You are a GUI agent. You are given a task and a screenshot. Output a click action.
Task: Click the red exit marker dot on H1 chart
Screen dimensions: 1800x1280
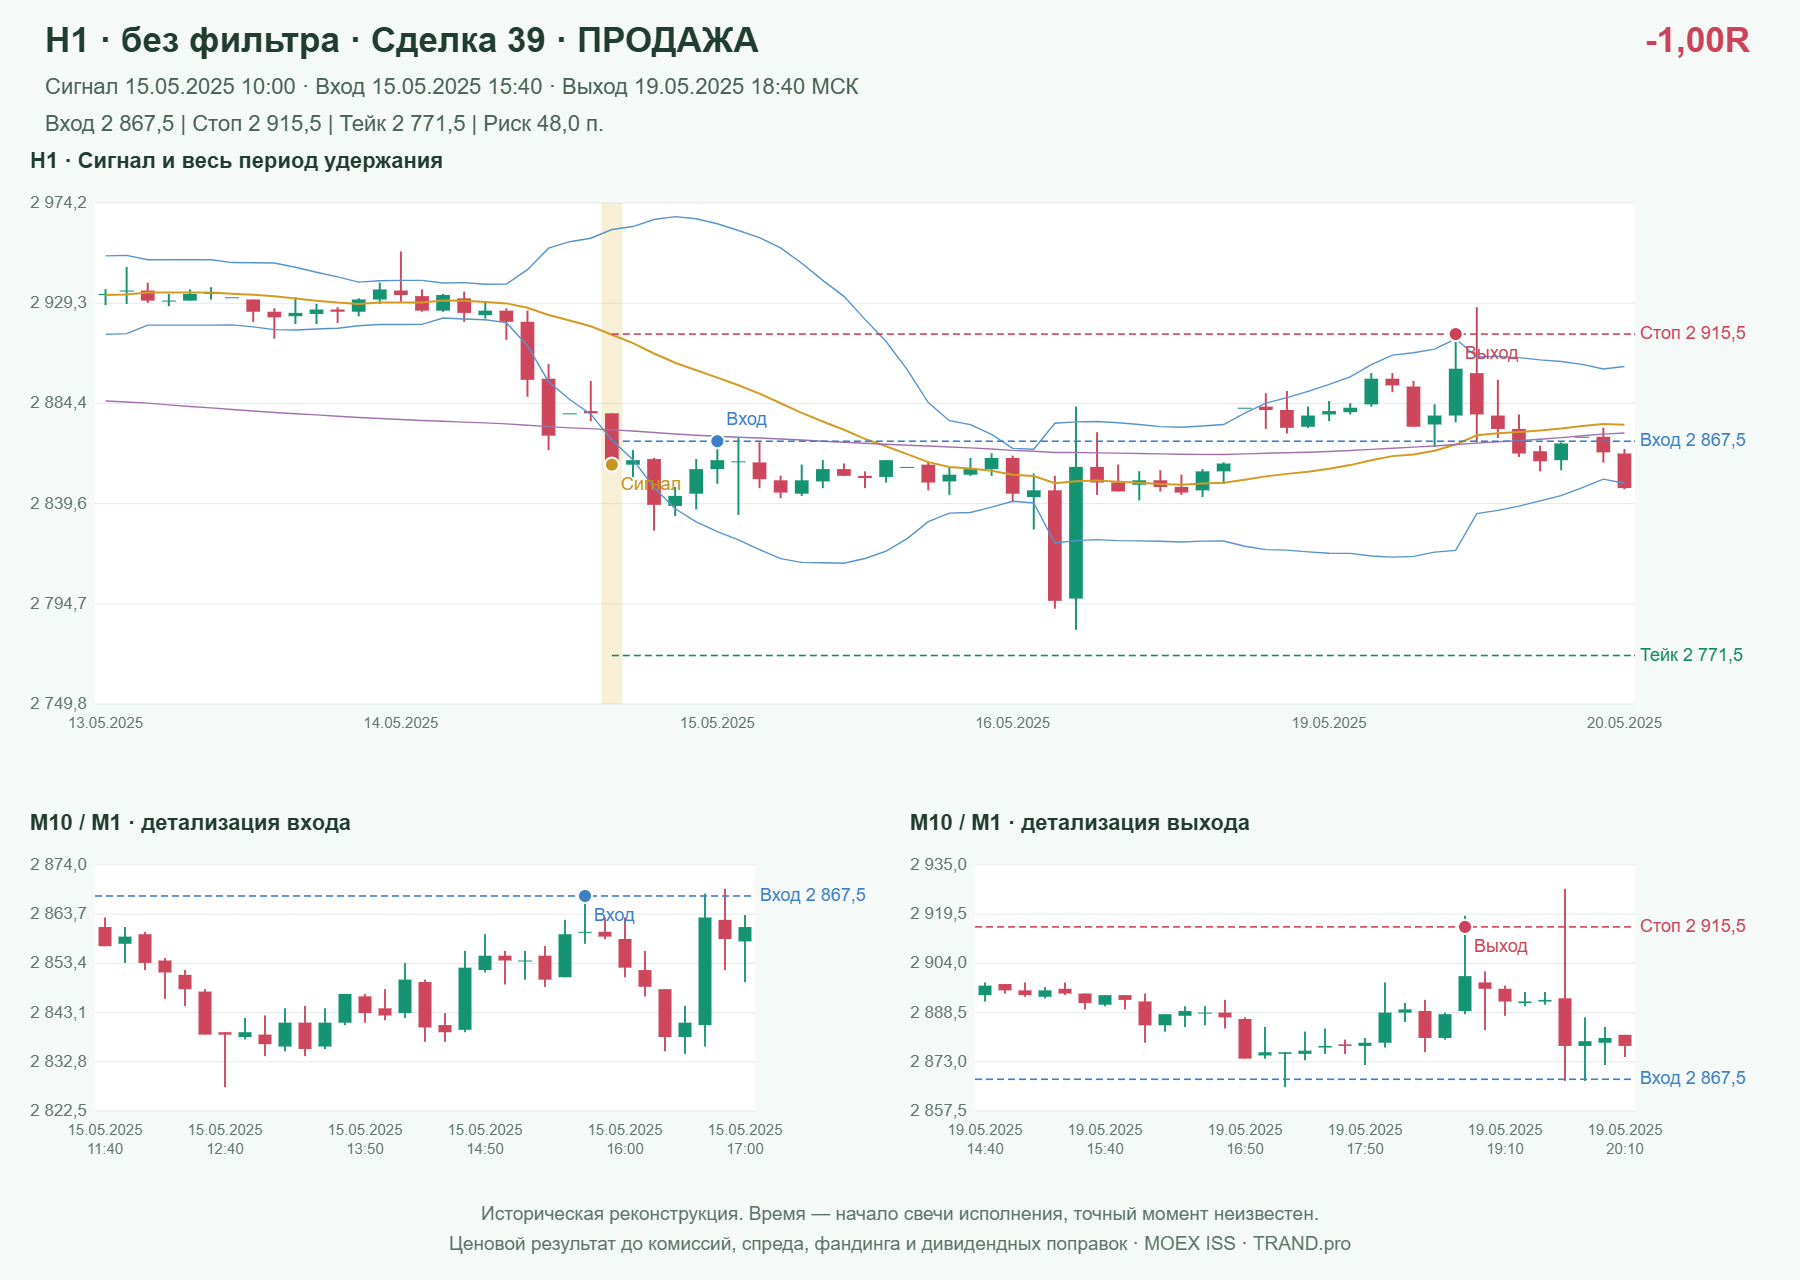[1455, 334]
